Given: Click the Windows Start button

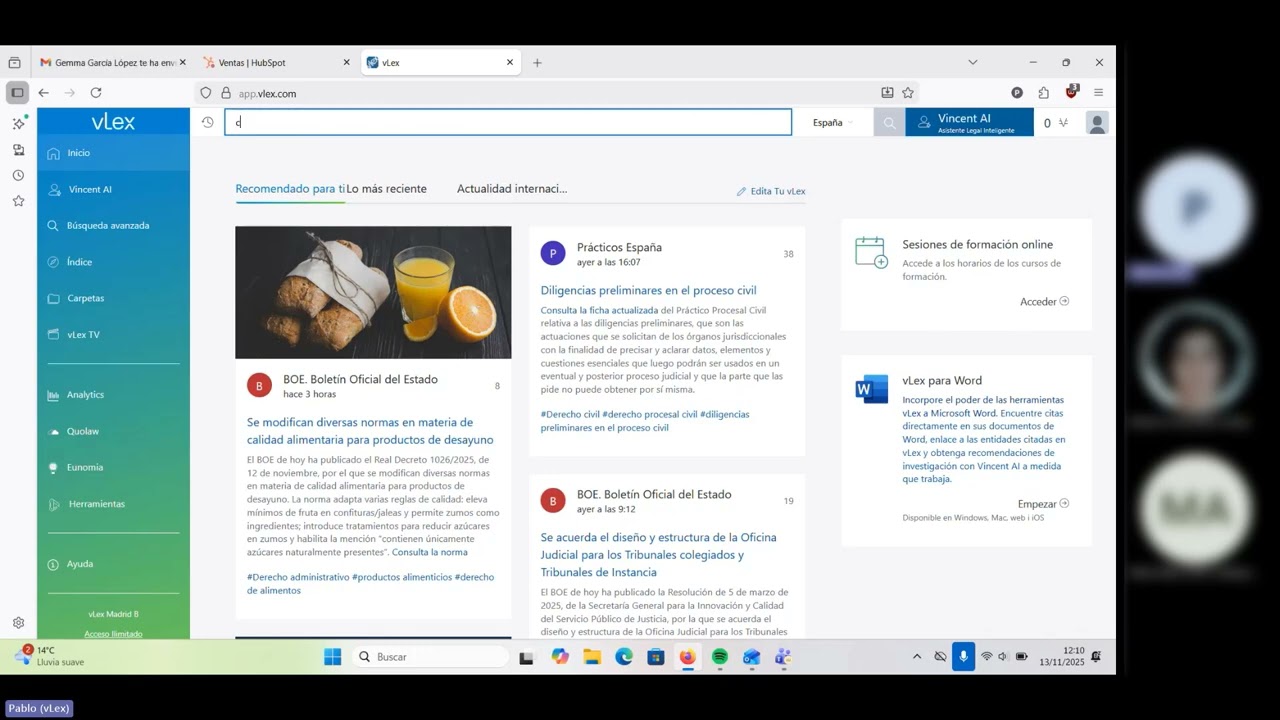Looking at the screenshot, I should 332,657.
